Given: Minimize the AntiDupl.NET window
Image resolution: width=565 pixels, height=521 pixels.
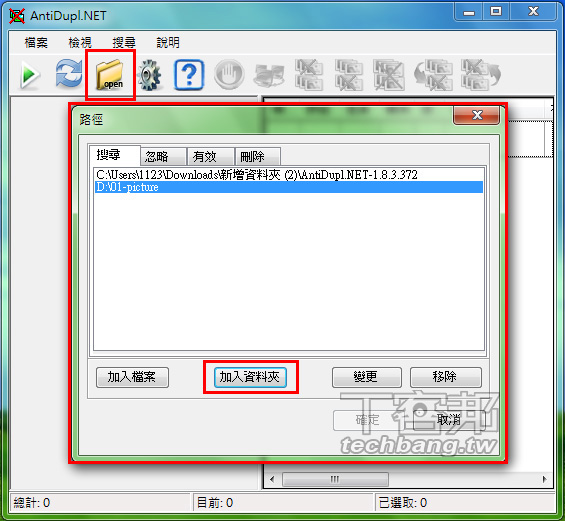Looking at the screenshot, I should click(x=469, y=12).
